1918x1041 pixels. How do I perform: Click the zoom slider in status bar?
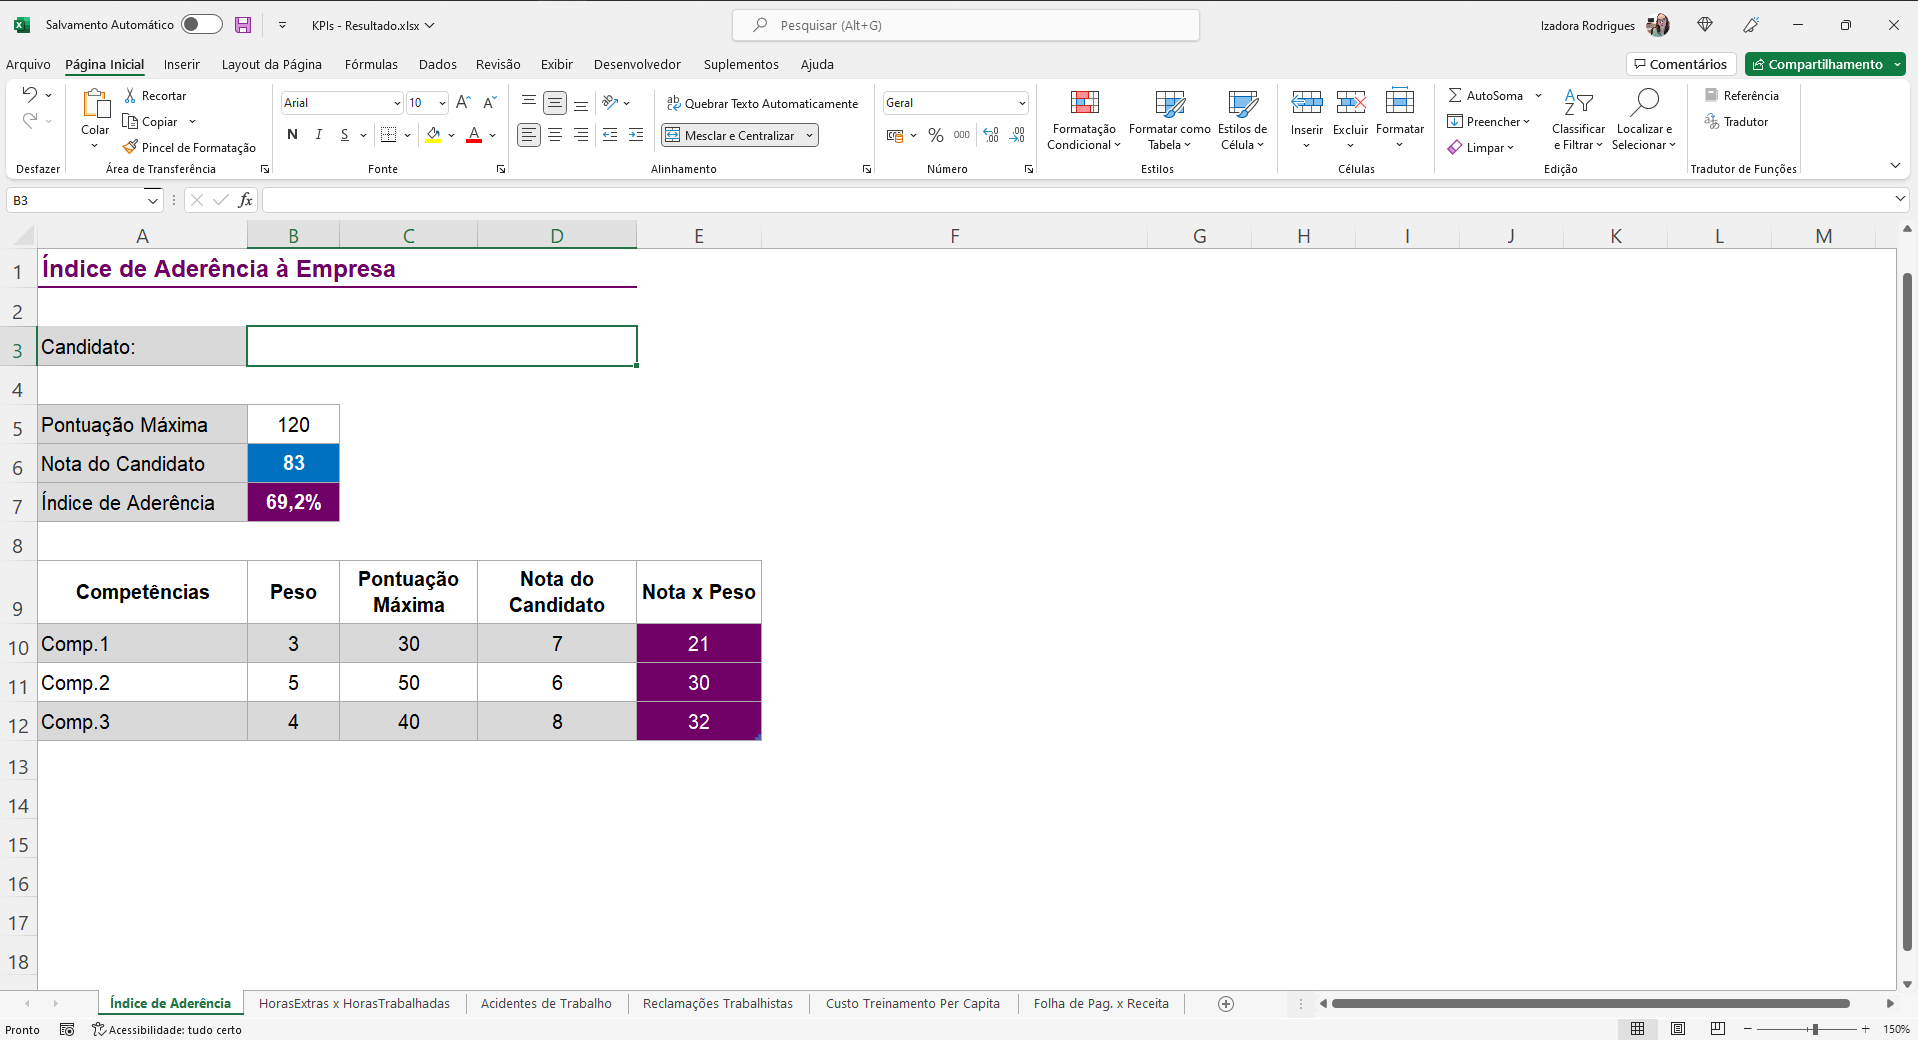pos(1814,1029)
